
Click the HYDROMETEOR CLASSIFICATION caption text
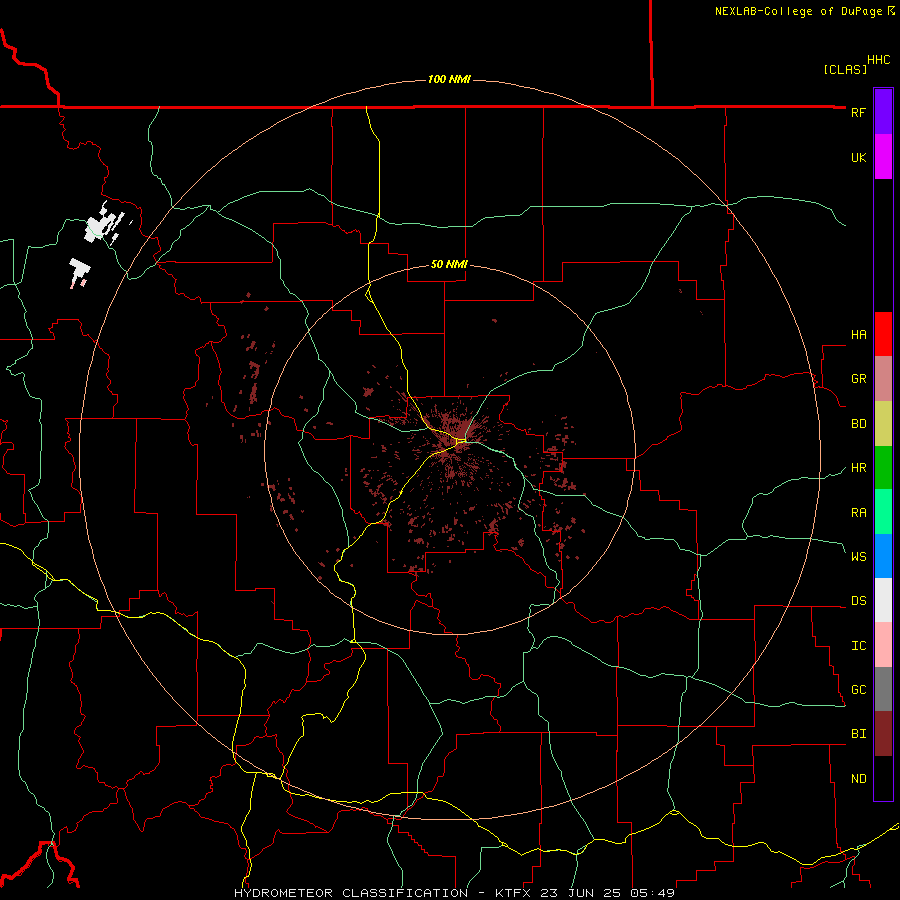351,893
